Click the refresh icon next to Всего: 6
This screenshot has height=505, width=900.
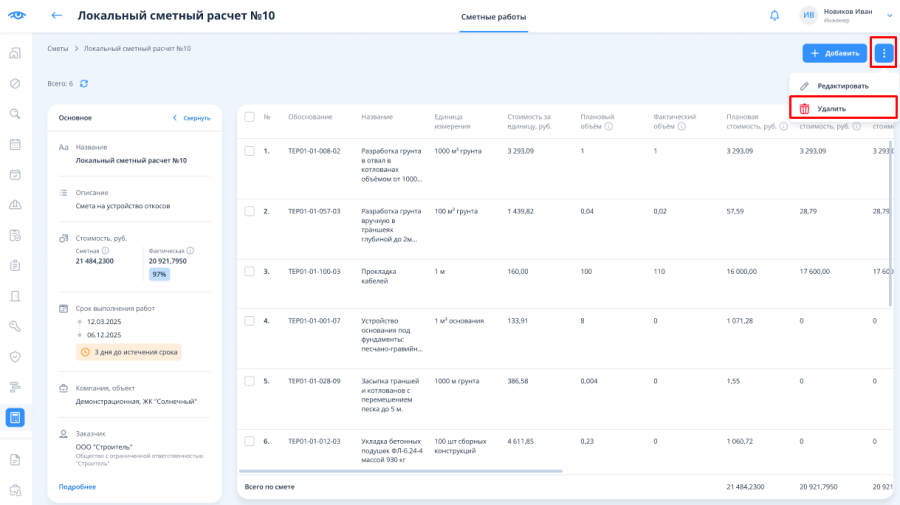pyautogui.click(x=84, y=84)
